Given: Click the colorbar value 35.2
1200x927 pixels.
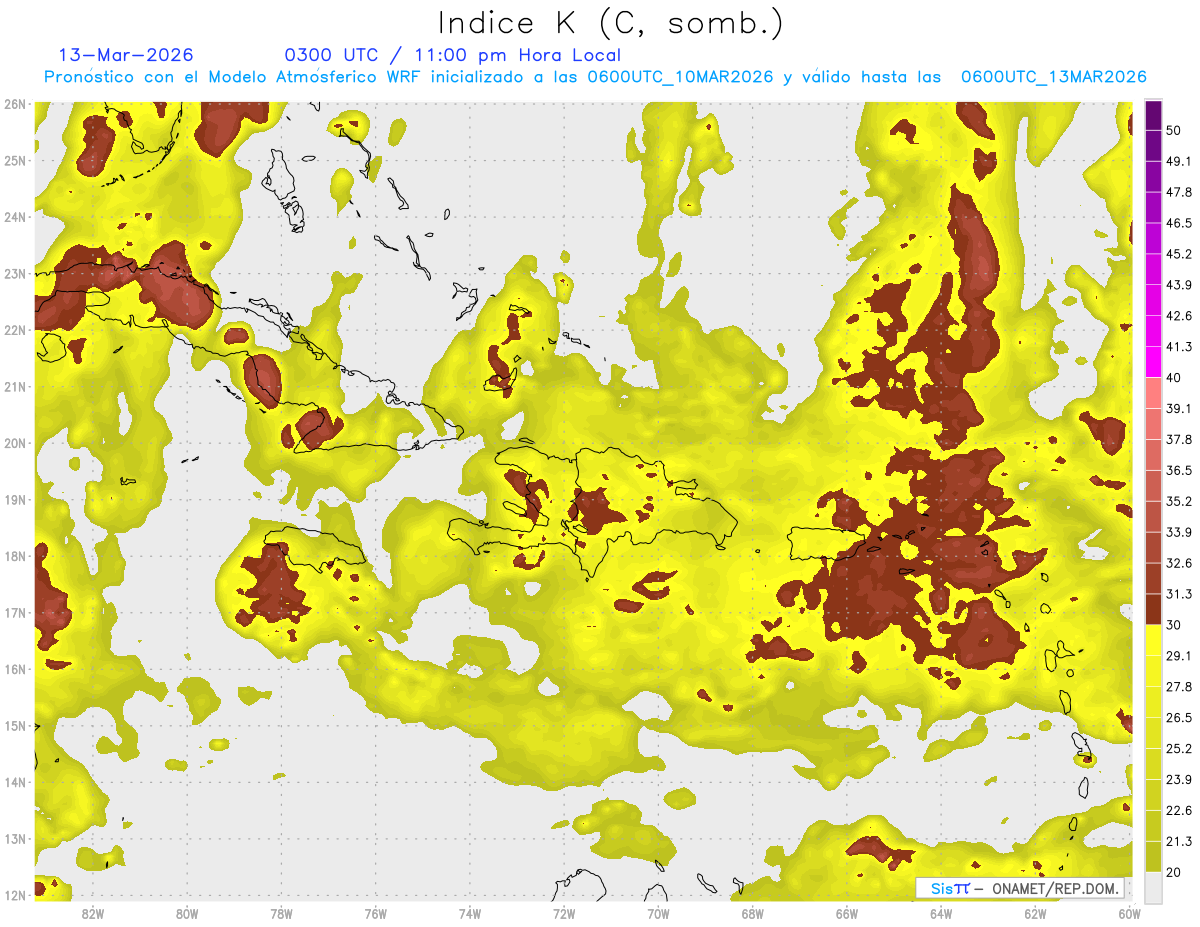Looking at the screenshot, I should click(1178, 501).
